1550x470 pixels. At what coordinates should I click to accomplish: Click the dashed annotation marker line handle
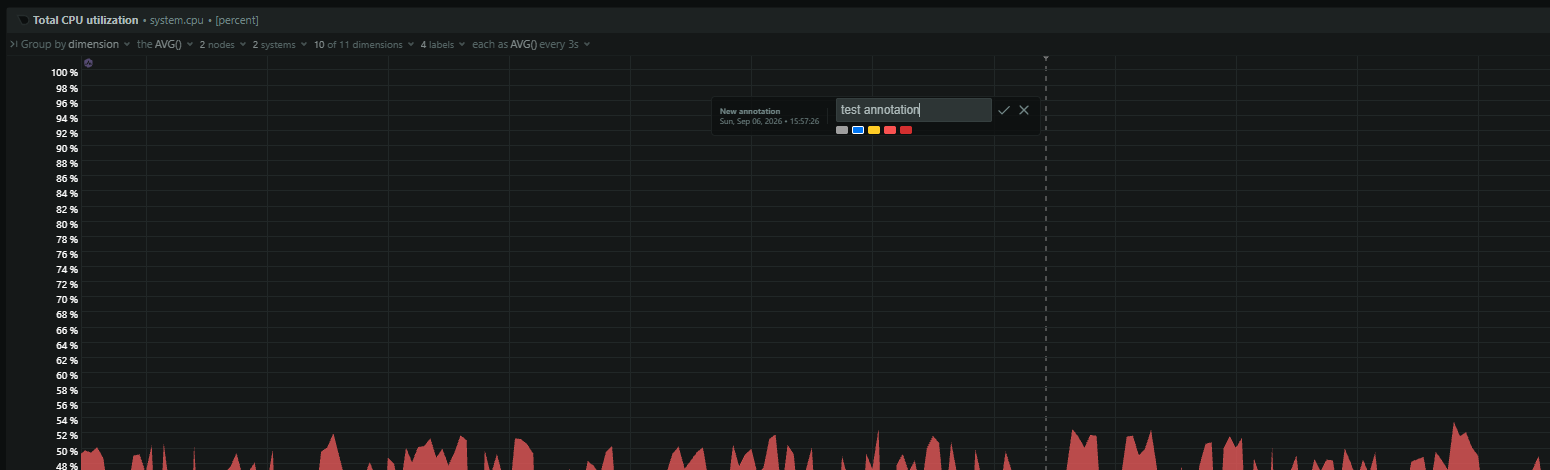(1046, 58)
